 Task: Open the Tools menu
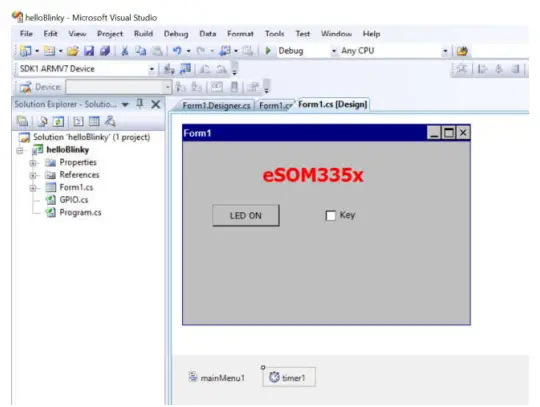[x=274, y=34]
